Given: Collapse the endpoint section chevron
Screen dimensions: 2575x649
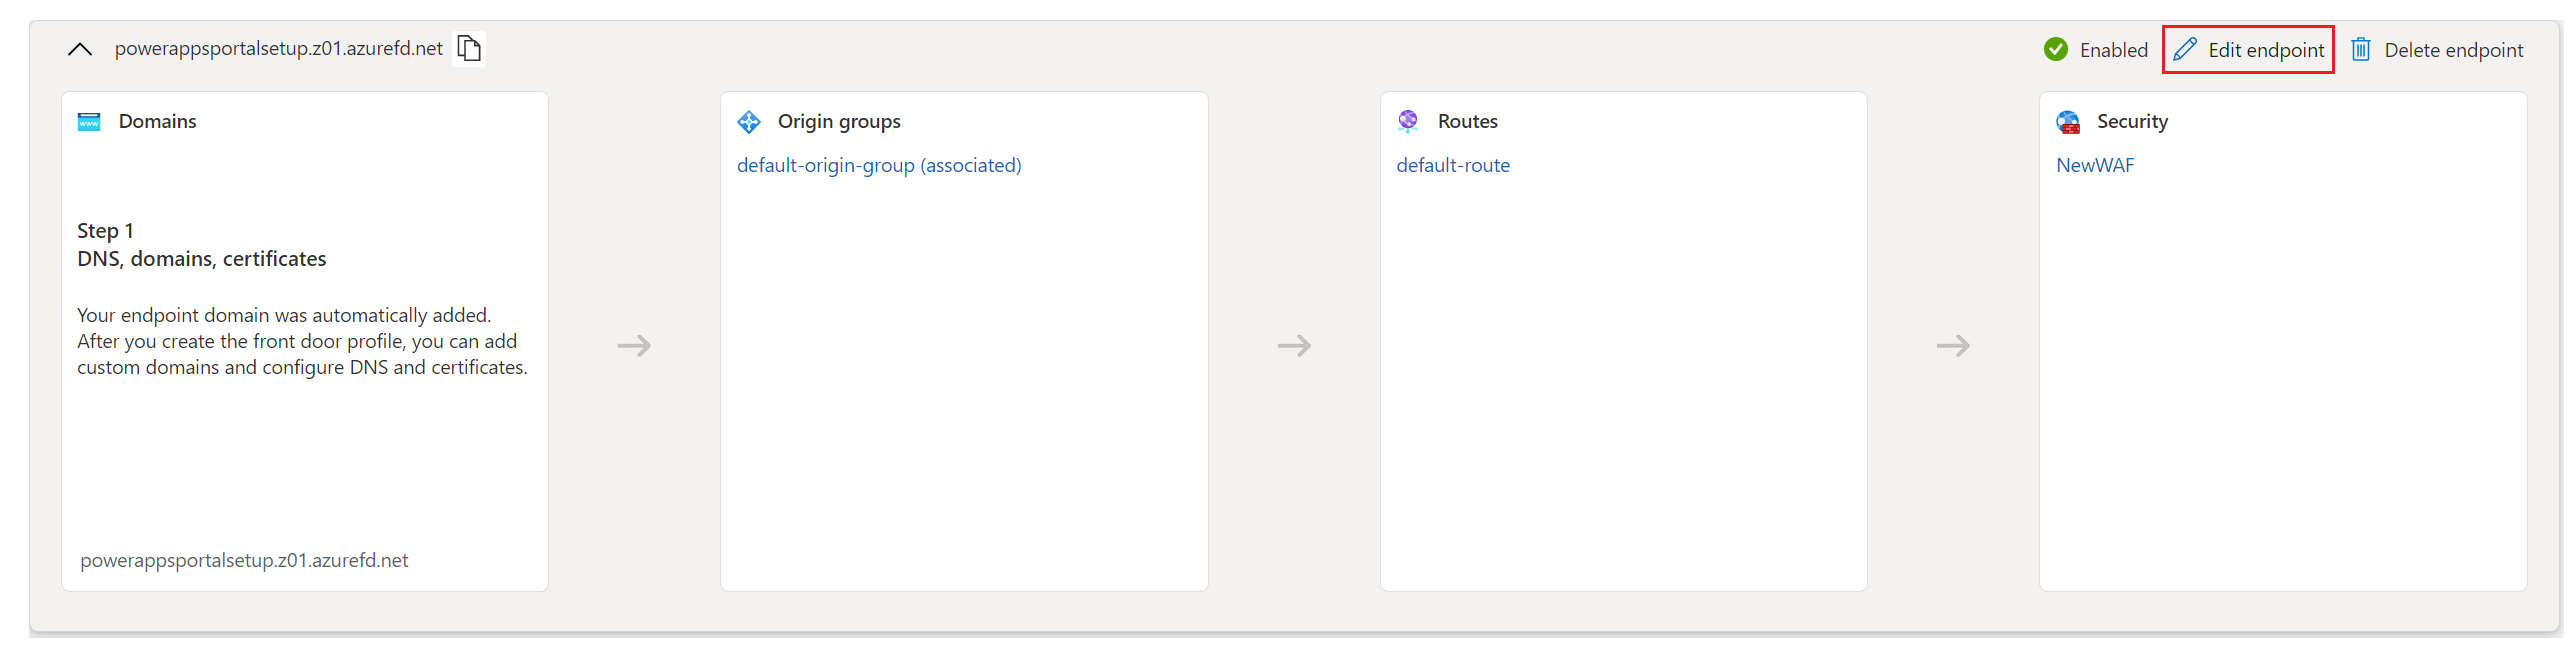Looking at the screenshot, I should click(80, 49).
